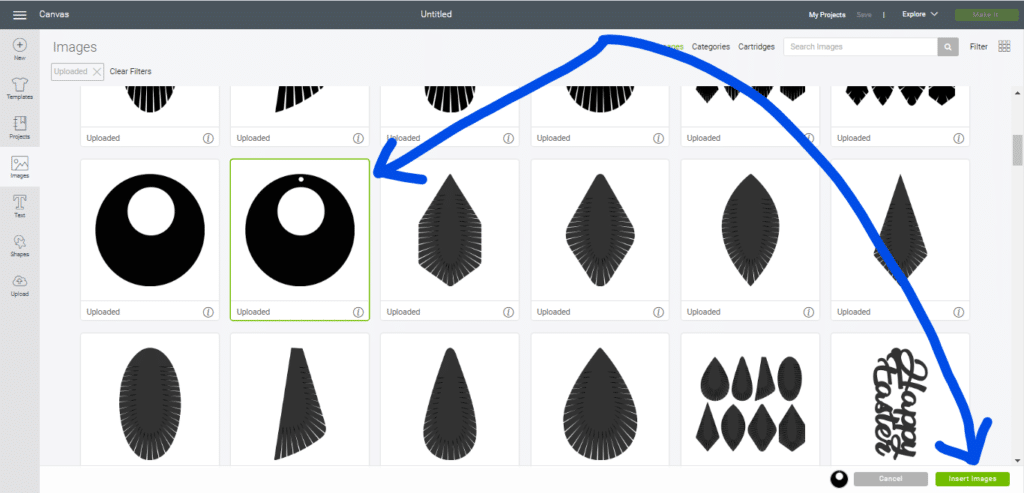Select the eight-shape earring set thumbnail

point(750,400)
